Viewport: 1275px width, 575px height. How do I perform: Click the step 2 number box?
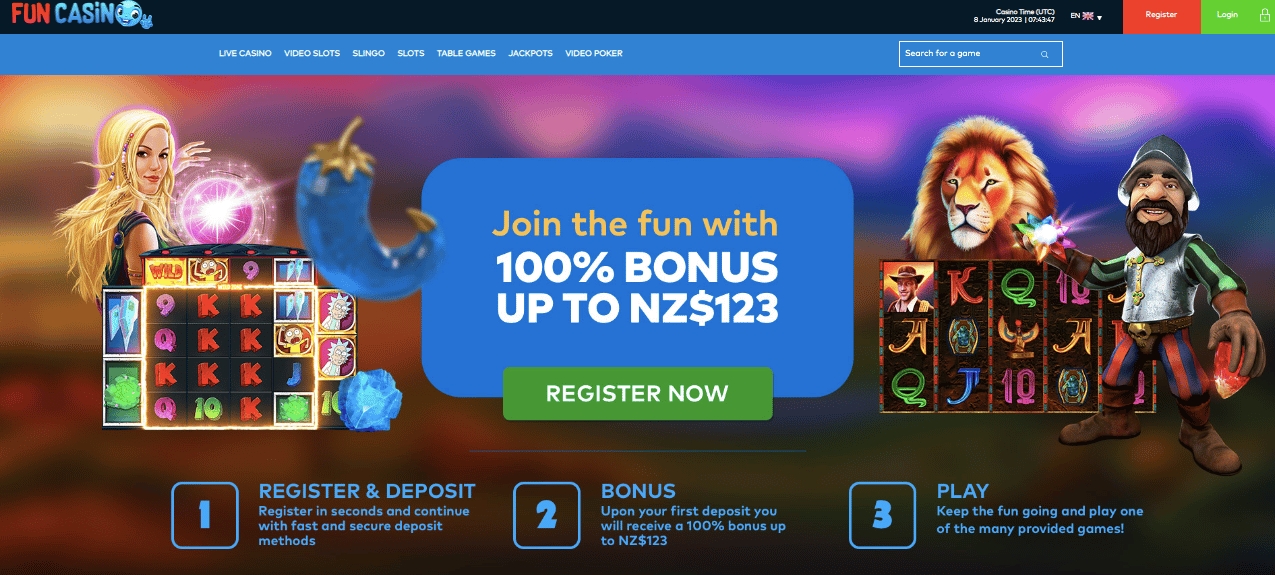(547, 515)
